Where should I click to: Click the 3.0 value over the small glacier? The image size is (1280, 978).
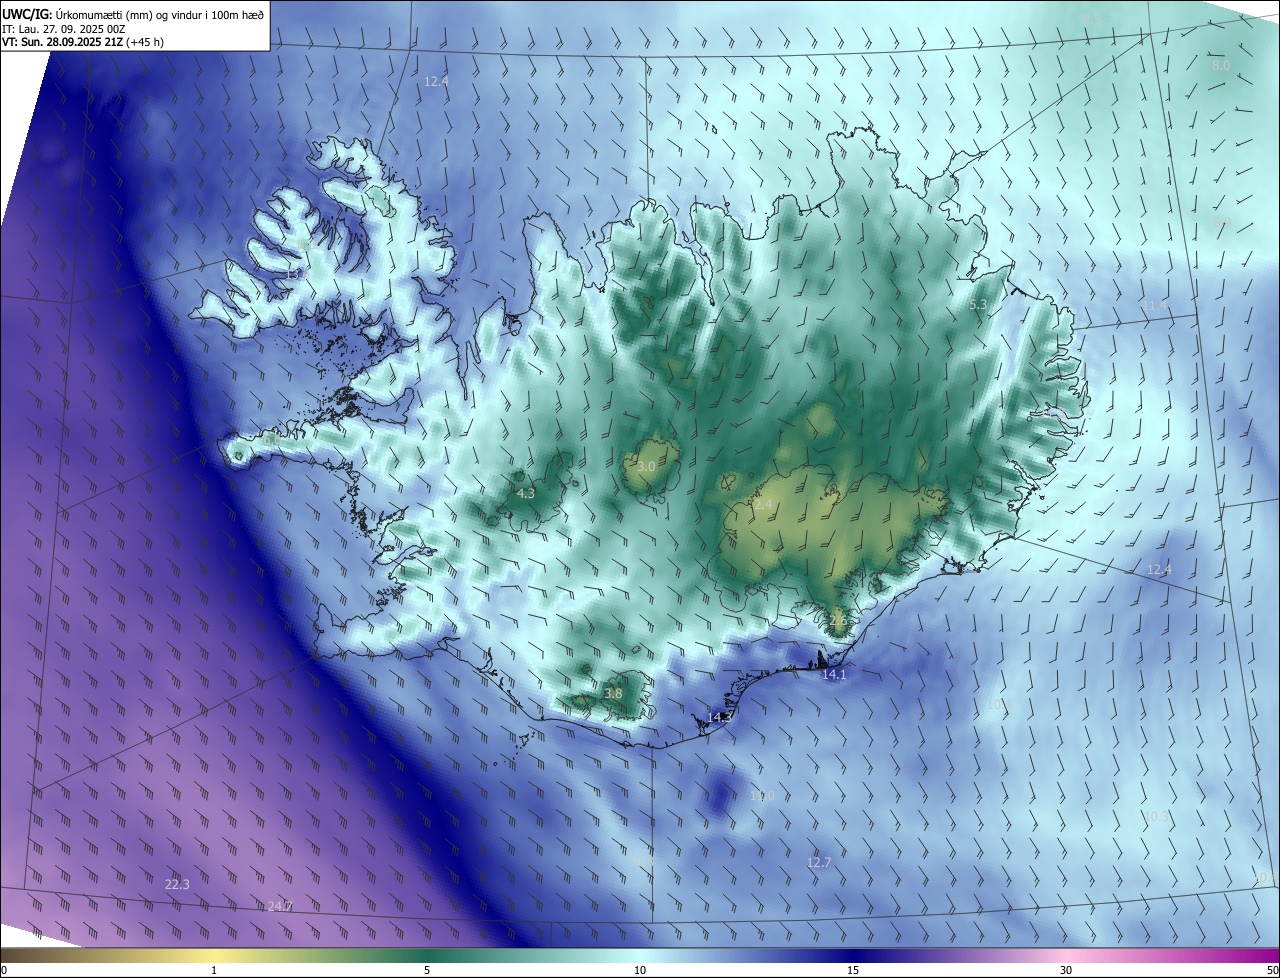pos(646,467)
